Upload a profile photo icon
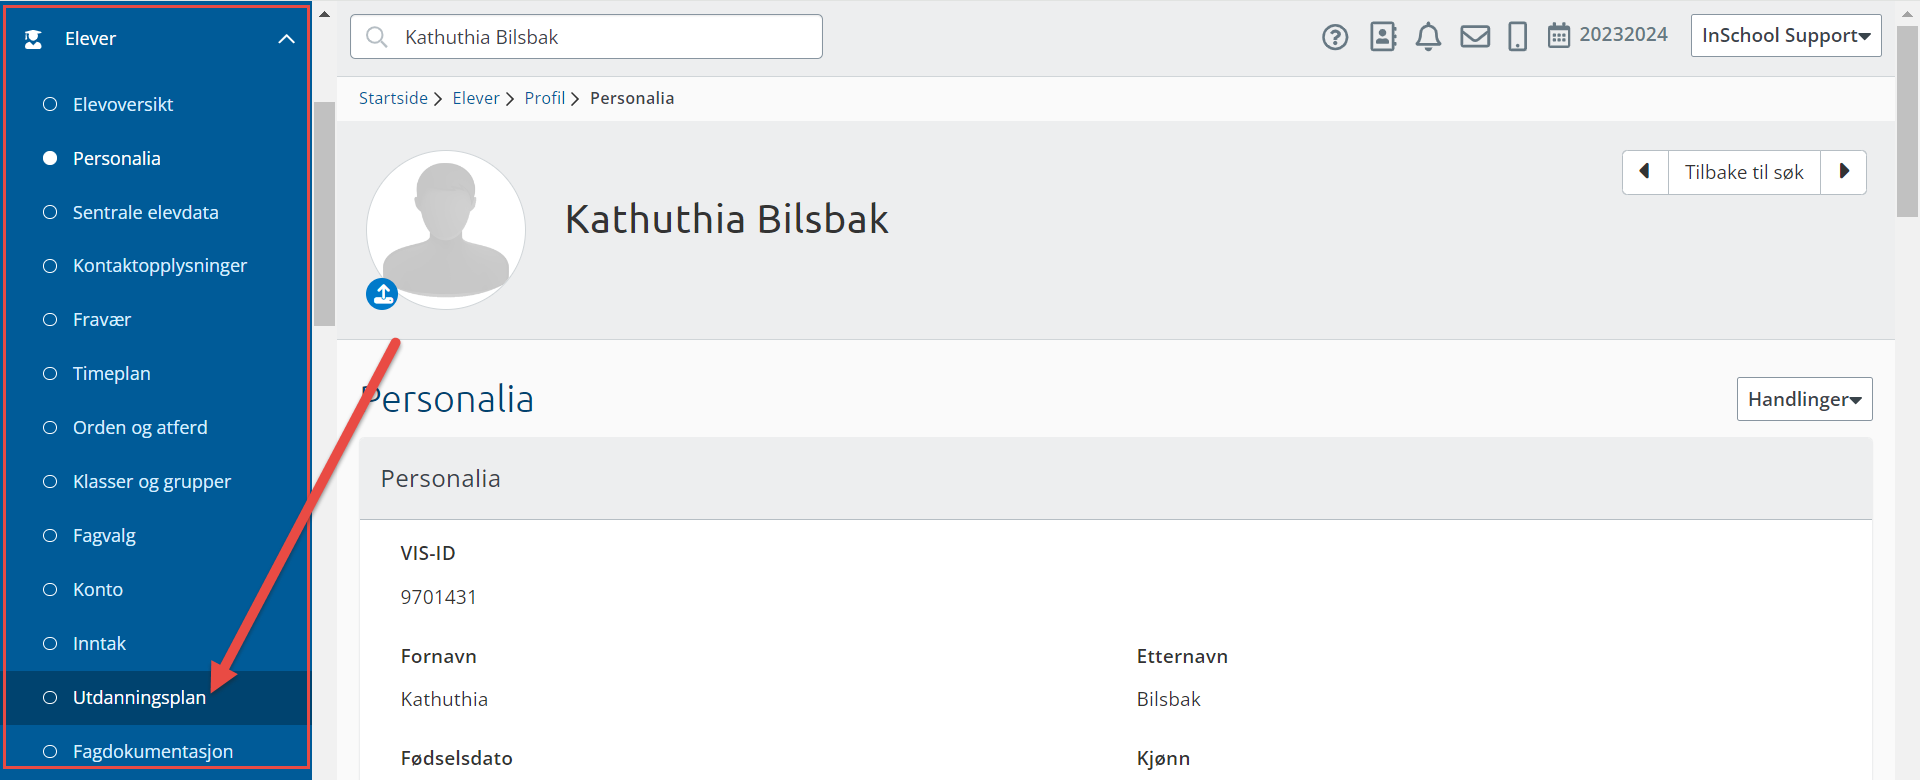This screenshot has width=1920, height=780. coord(382,294)
